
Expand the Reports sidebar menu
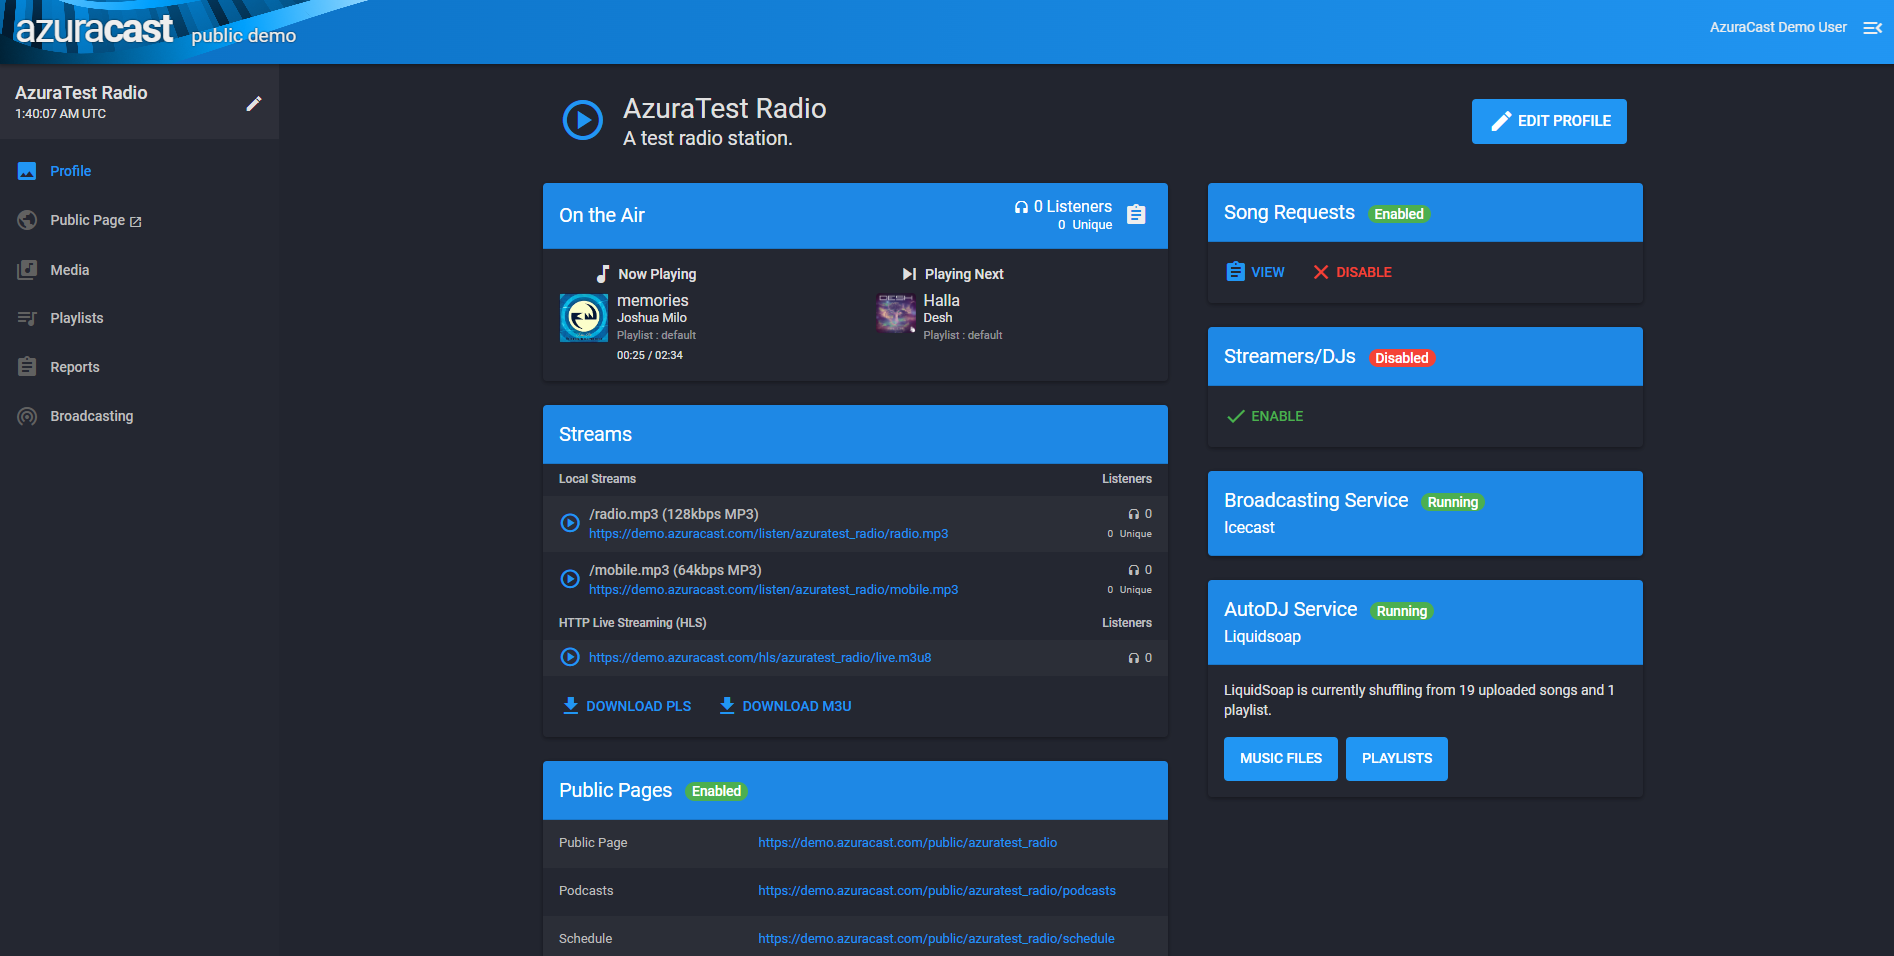(x=74, y=367)
